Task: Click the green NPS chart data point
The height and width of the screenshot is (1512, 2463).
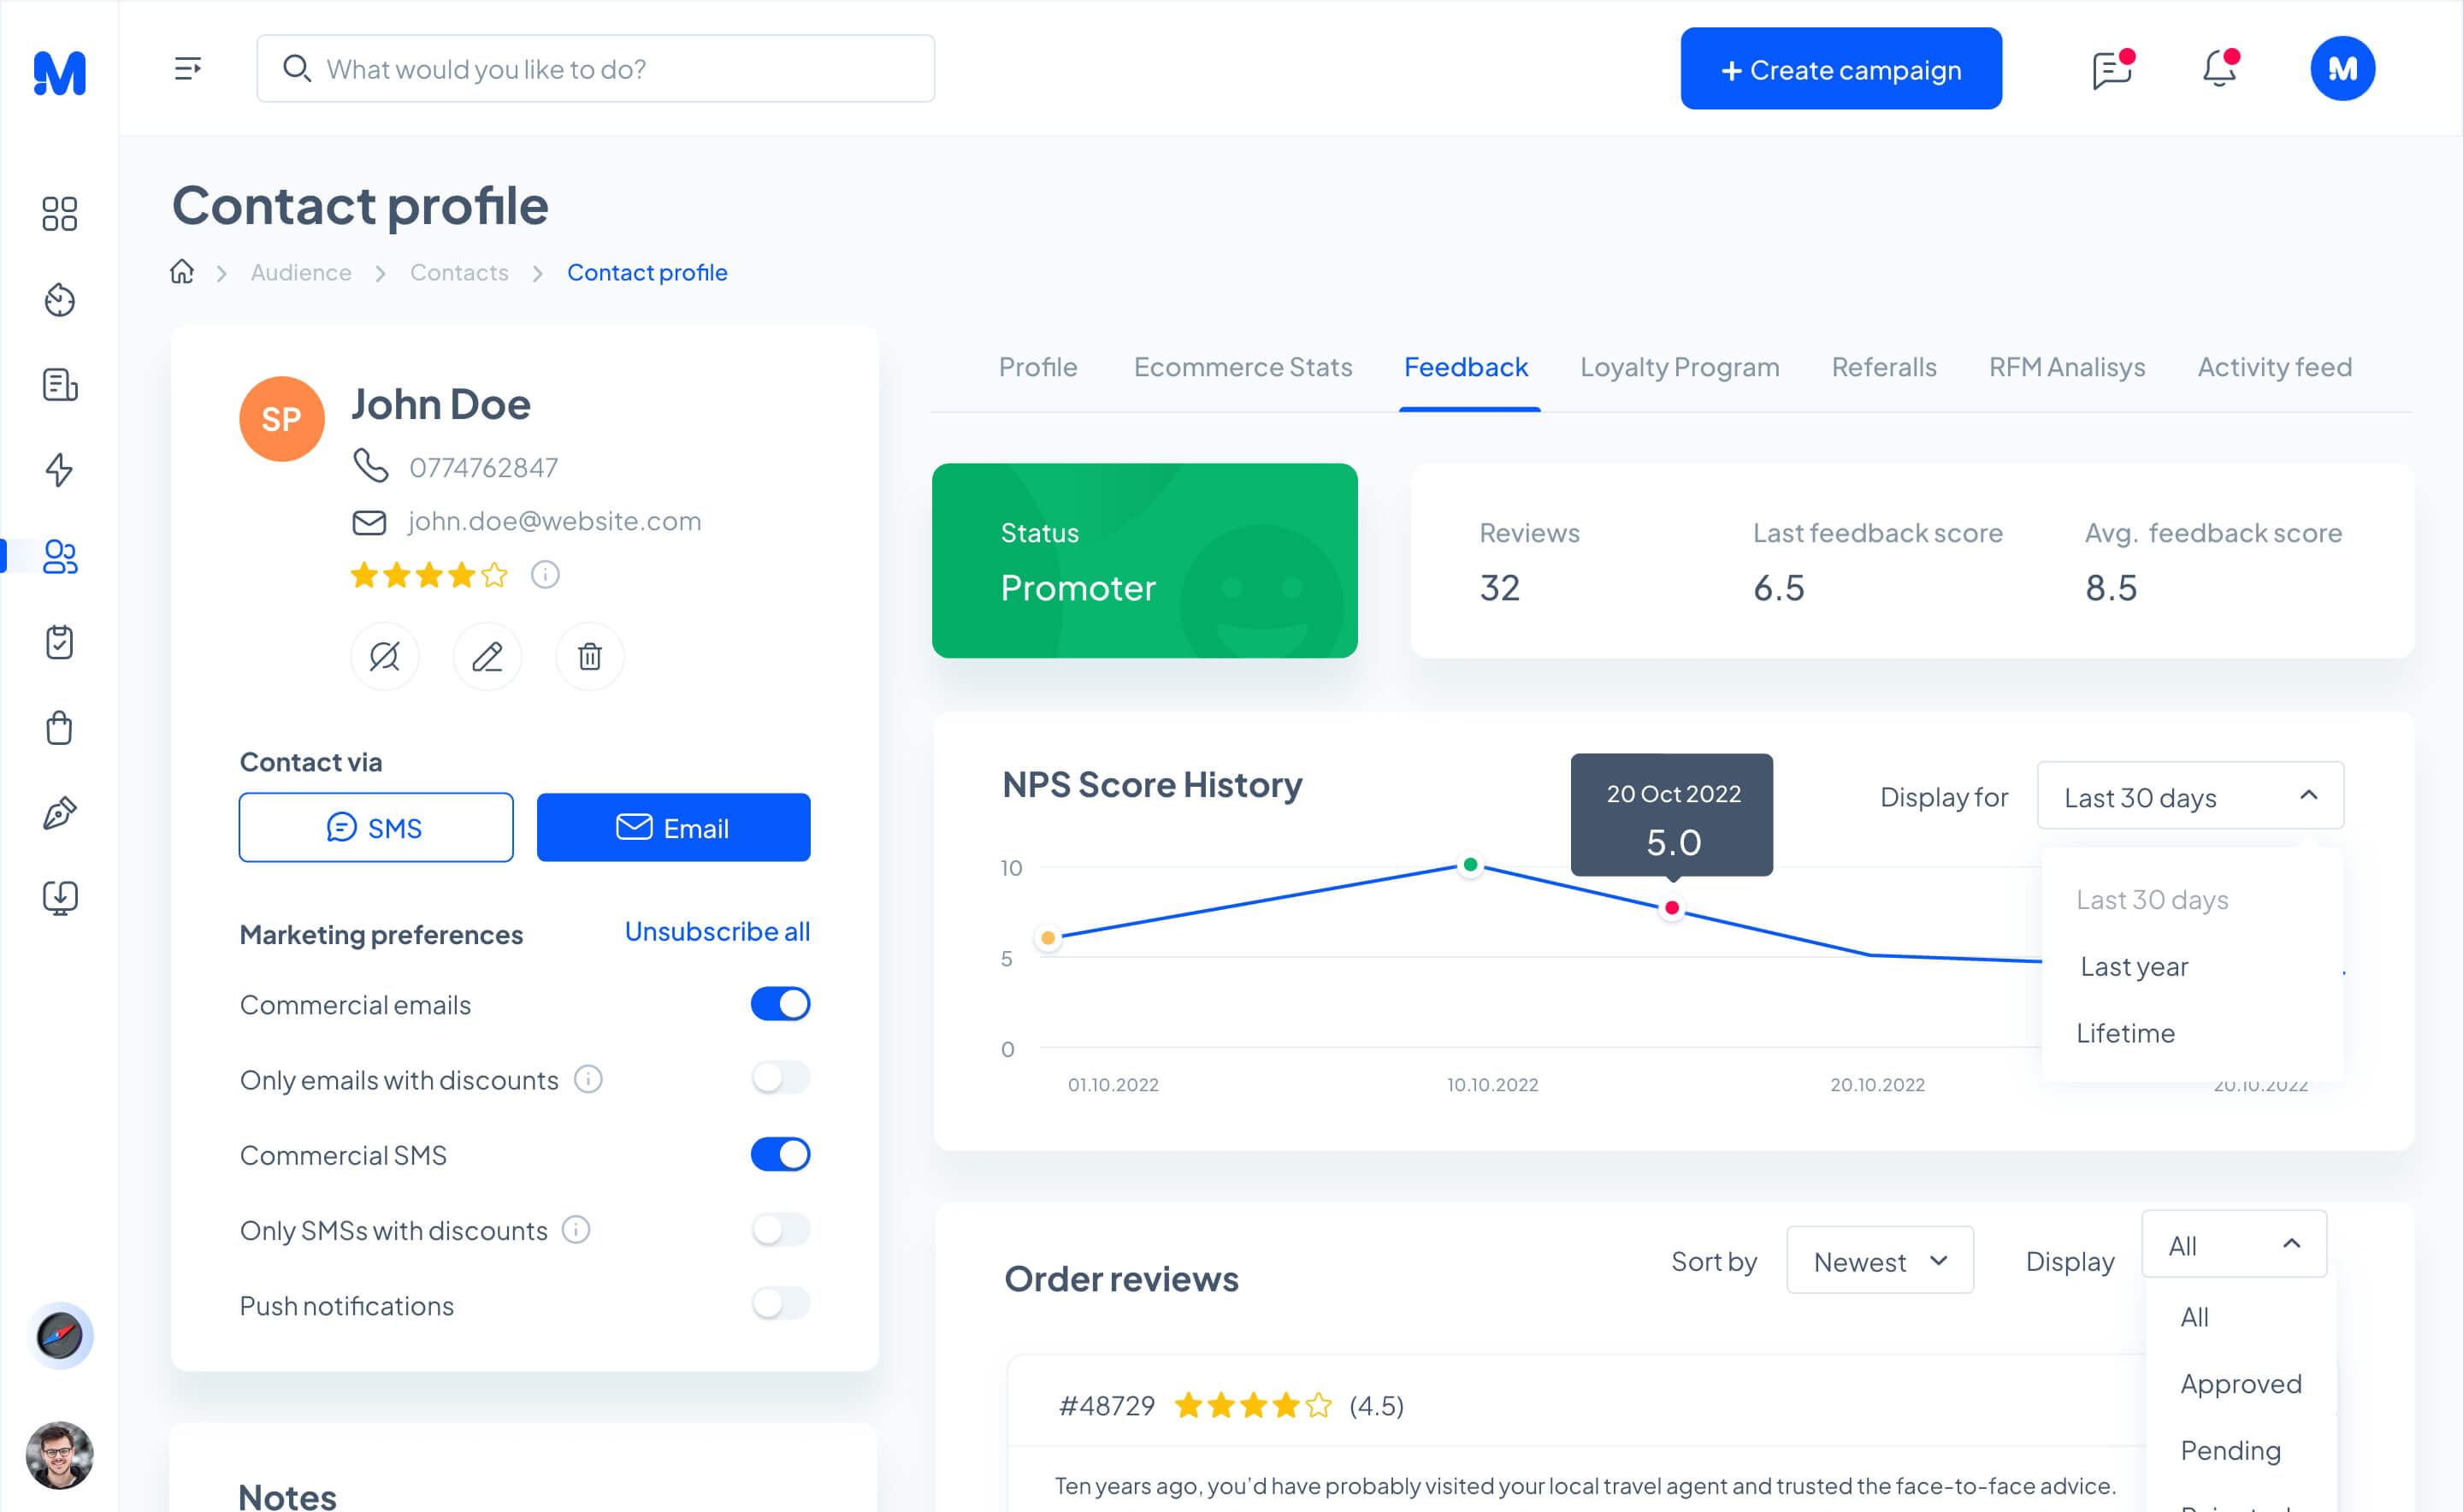Action: [1470, 865]
